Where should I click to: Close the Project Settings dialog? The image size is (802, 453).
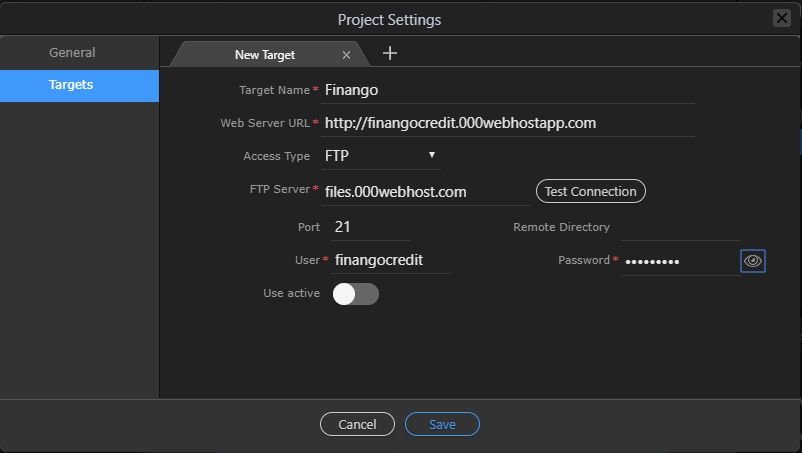coord(782,18)
